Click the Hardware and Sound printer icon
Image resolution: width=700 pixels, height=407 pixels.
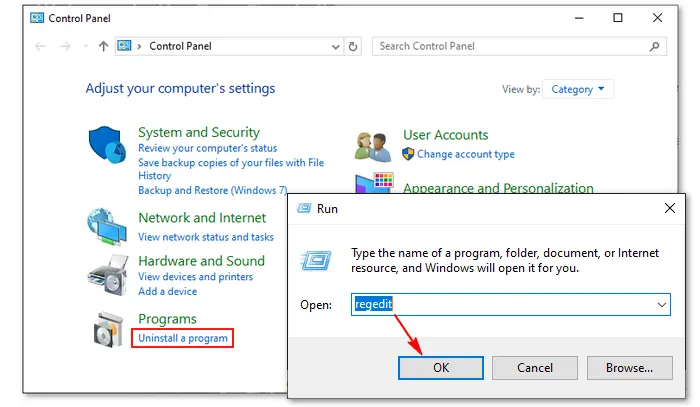(106, 271)
